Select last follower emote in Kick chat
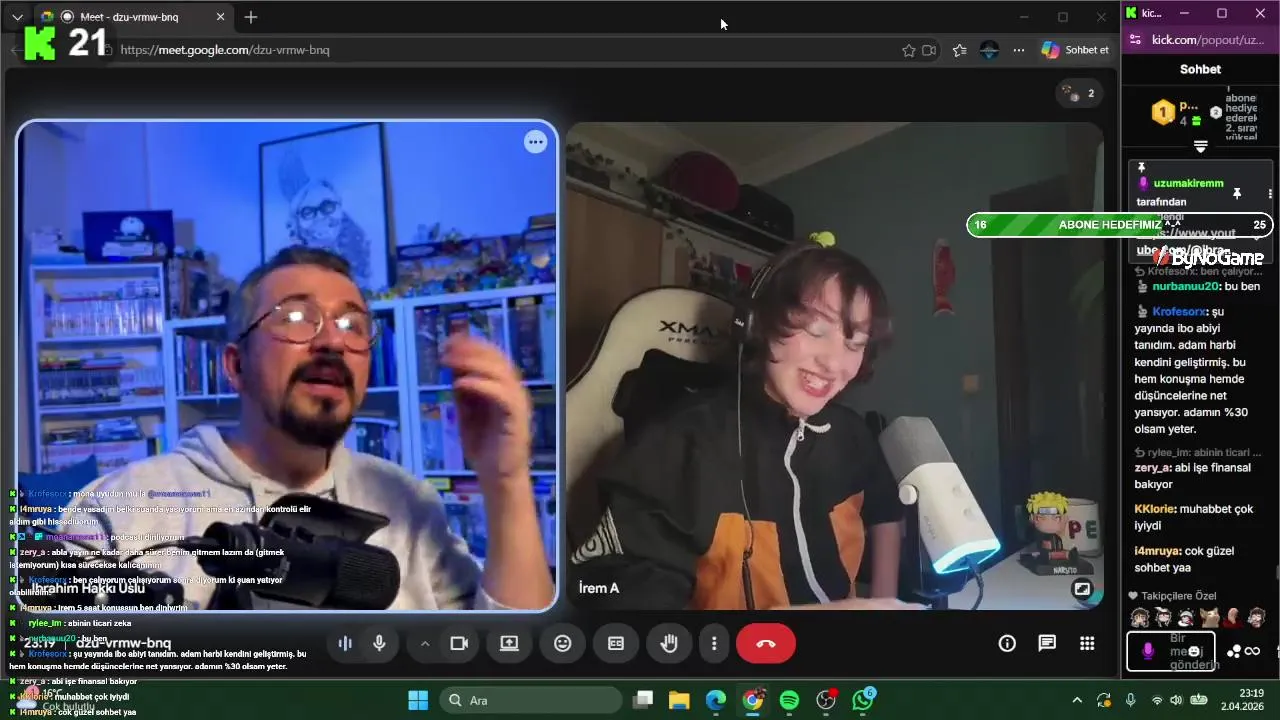The image size is (1280, 720). pos(1257,617)
